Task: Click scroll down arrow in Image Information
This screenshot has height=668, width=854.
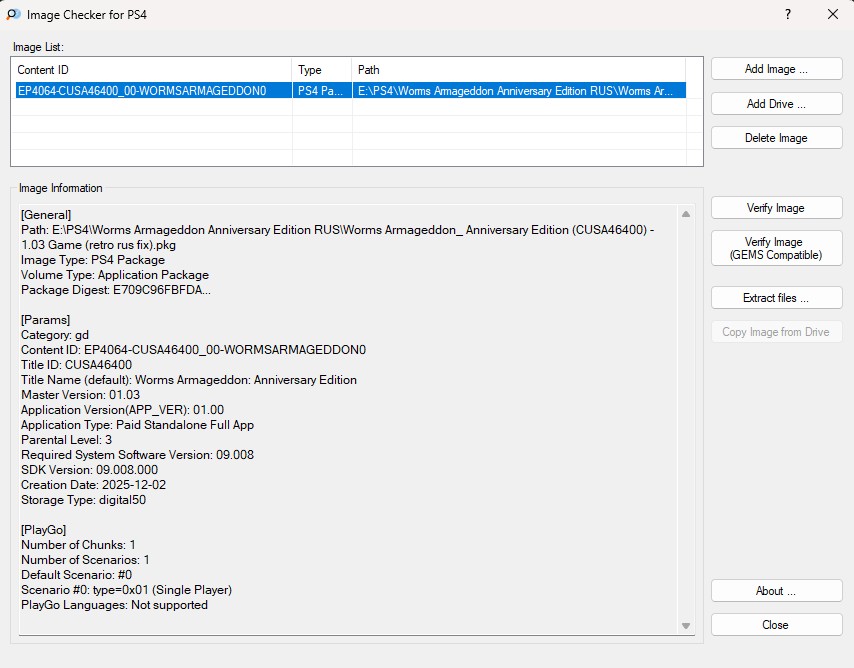Action: (x=686, y=625)
